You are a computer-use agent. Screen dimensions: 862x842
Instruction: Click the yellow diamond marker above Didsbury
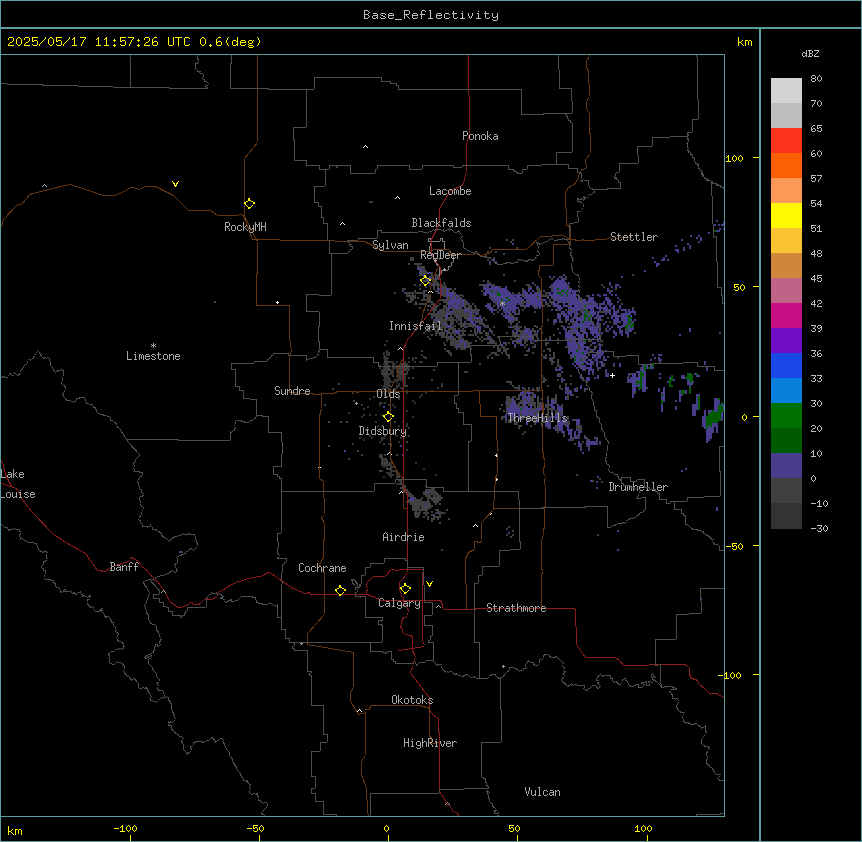(388, 417)
